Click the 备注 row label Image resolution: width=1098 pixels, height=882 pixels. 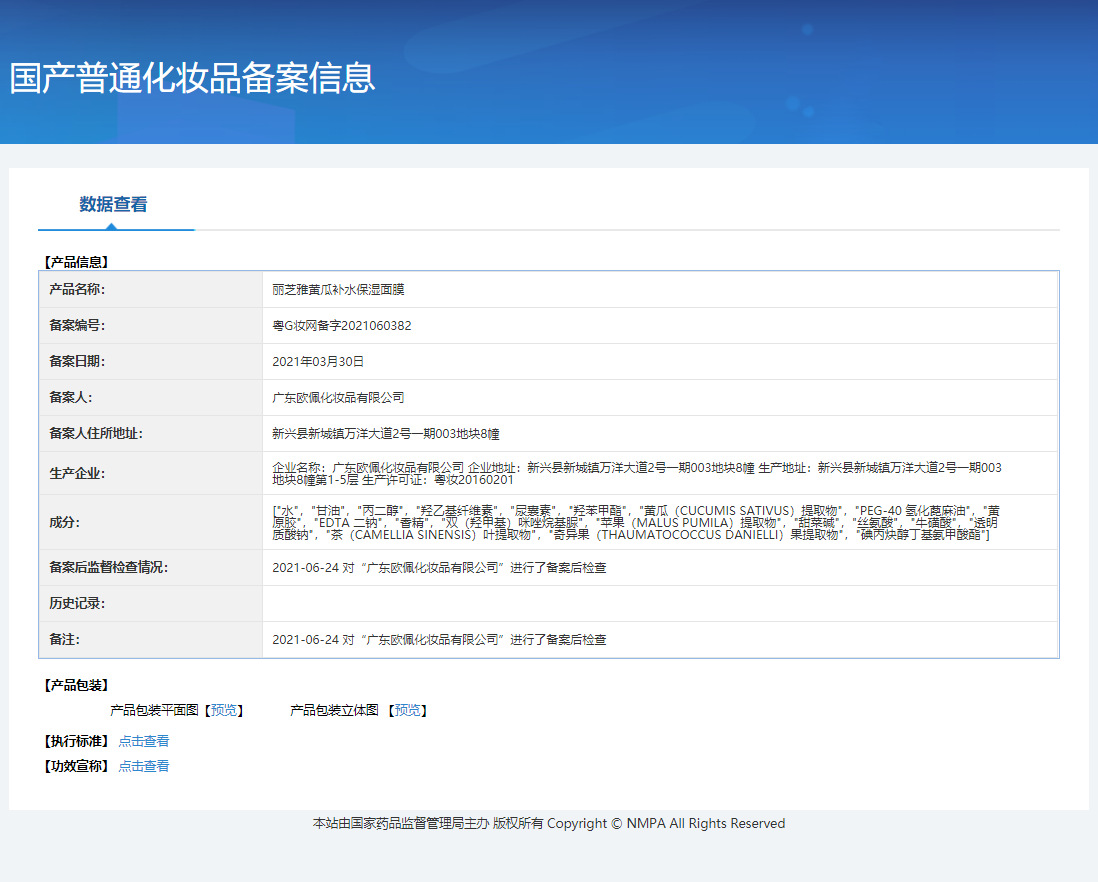(64, 640)
